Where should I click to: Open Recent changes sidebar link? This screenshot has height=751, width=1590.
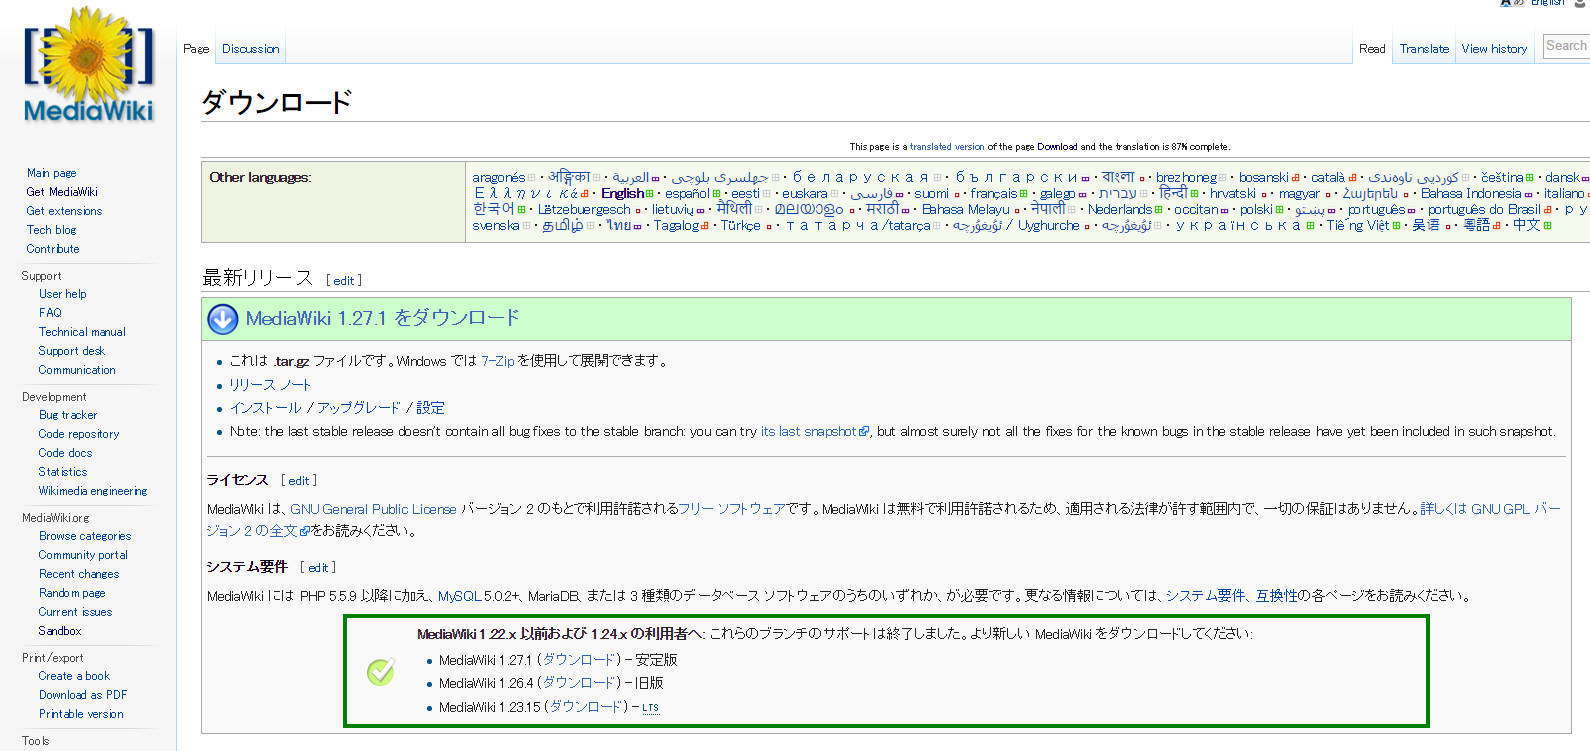point(79,574)
